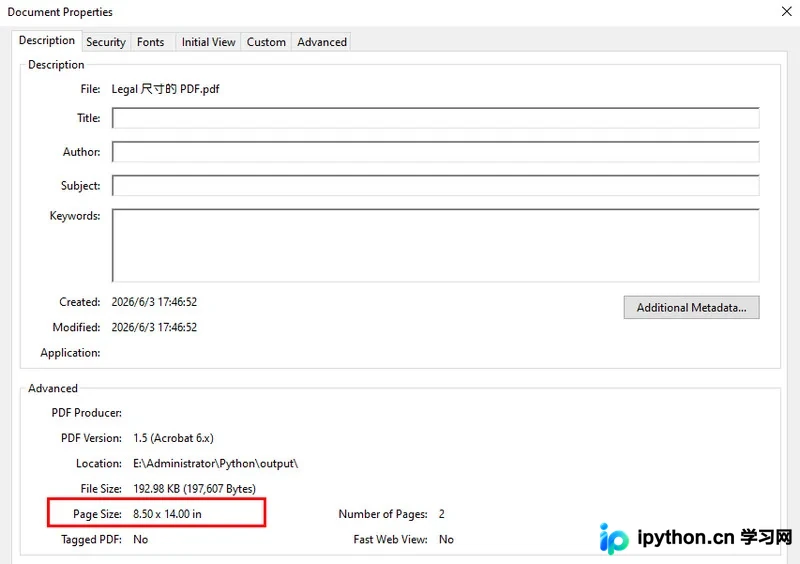Open Additional Metadata dialog
The width and height of the screenshot is (800, 564).
pos(691,307)
